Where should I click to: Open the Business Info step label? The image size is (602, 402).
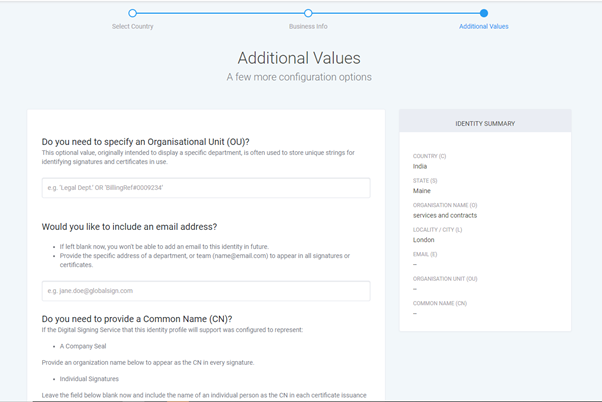coord(308,26)
